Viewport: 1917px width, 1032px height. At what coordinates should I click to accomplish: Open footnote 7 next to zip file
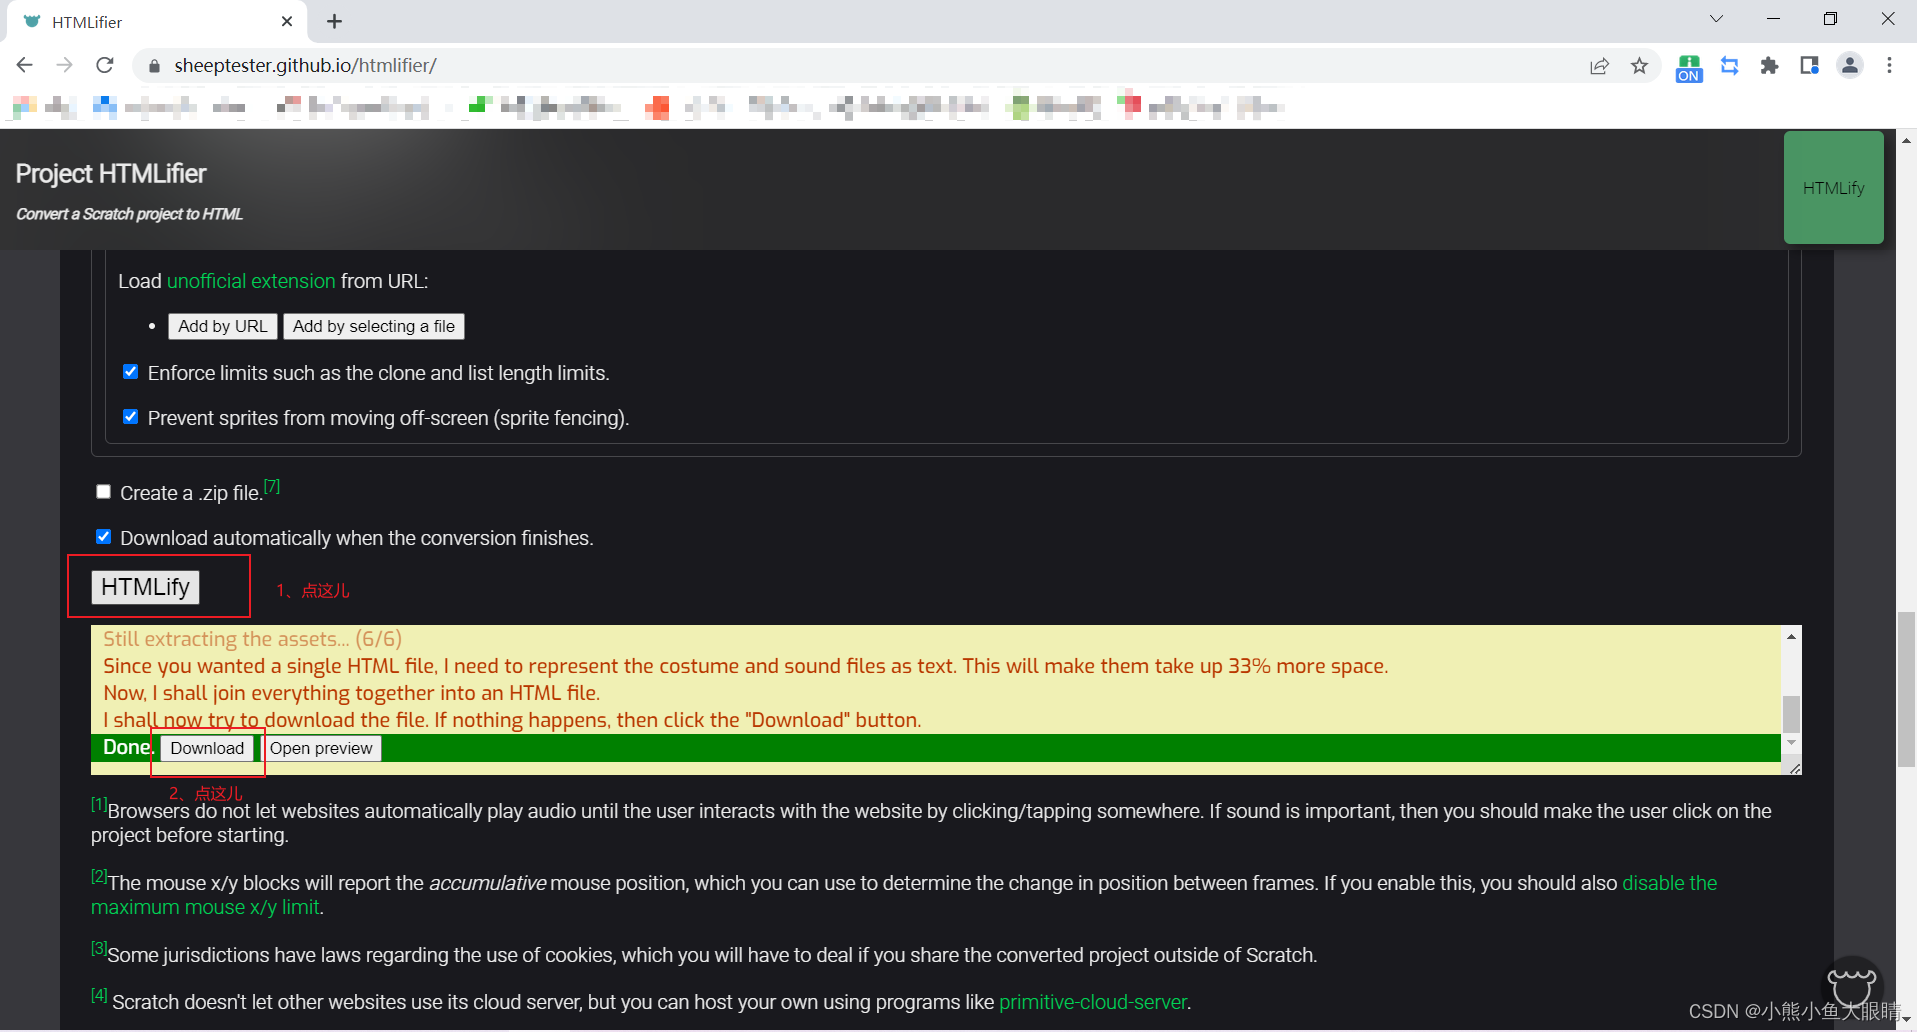tap(272, 487)
